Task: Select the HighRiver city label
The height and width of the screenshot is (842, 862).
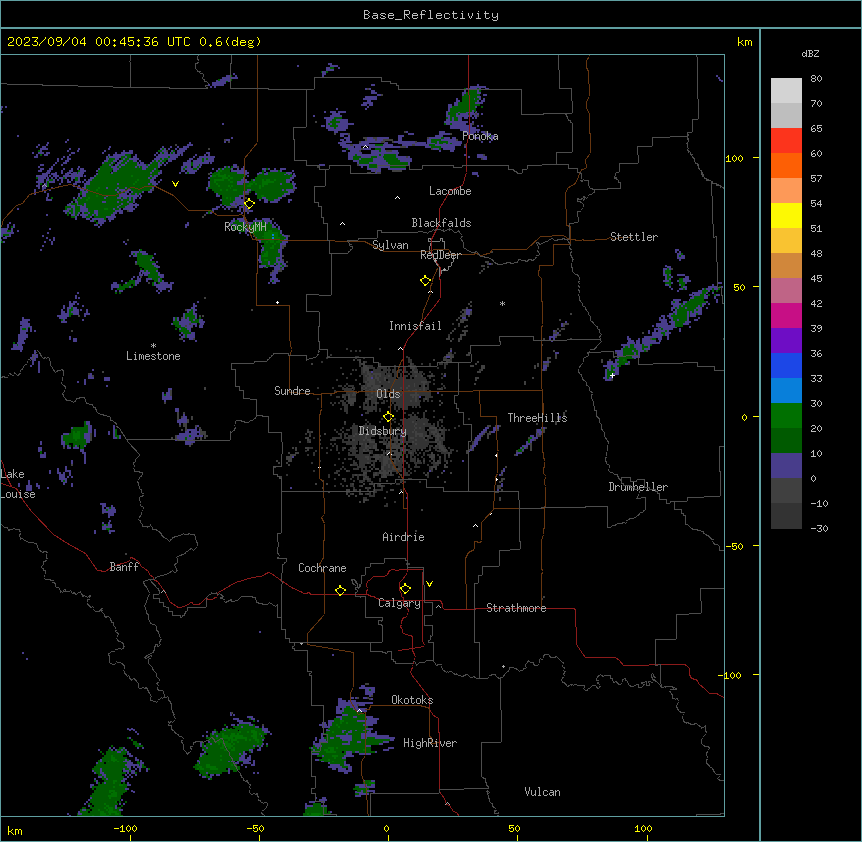Action: pos(430,743)
